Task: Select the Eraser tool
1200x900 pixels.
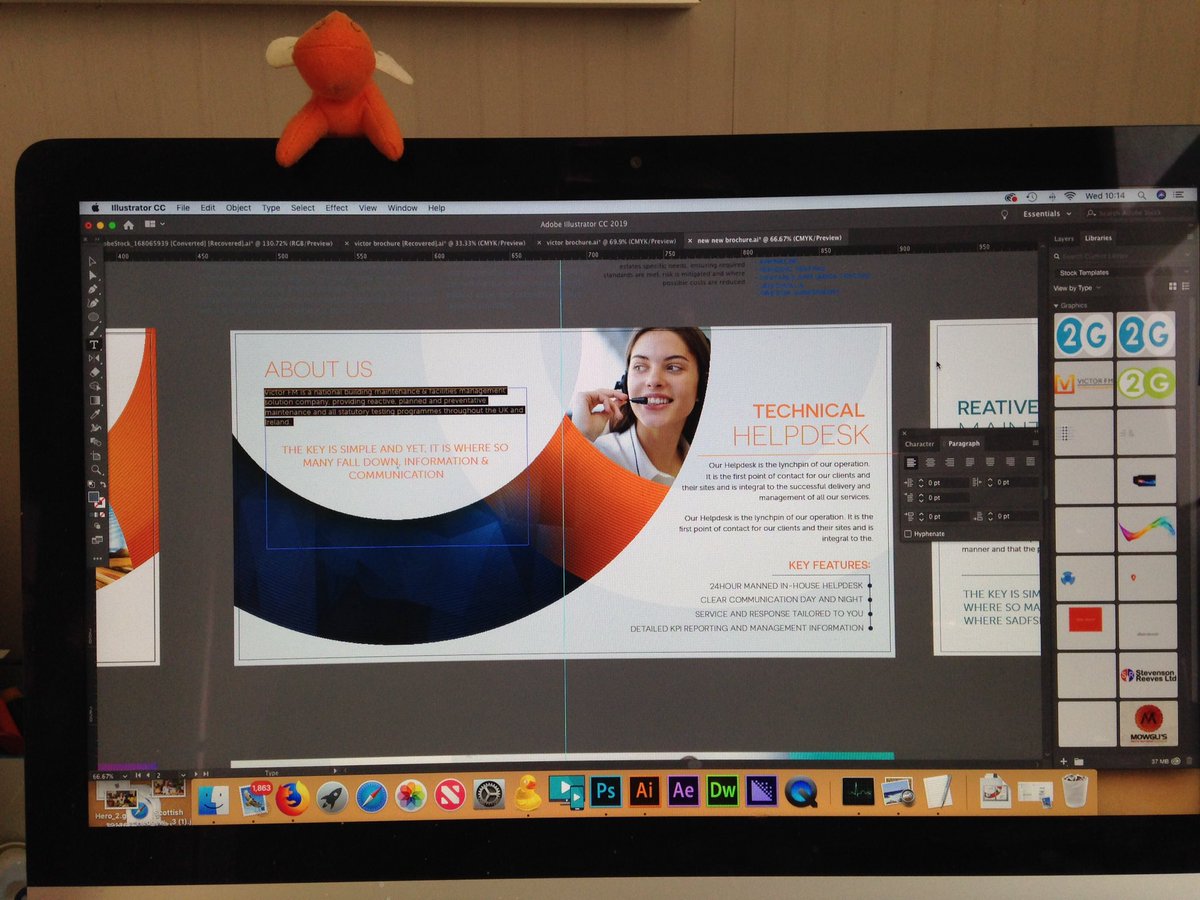Action: pyautogui.click(x=94, y=372)
